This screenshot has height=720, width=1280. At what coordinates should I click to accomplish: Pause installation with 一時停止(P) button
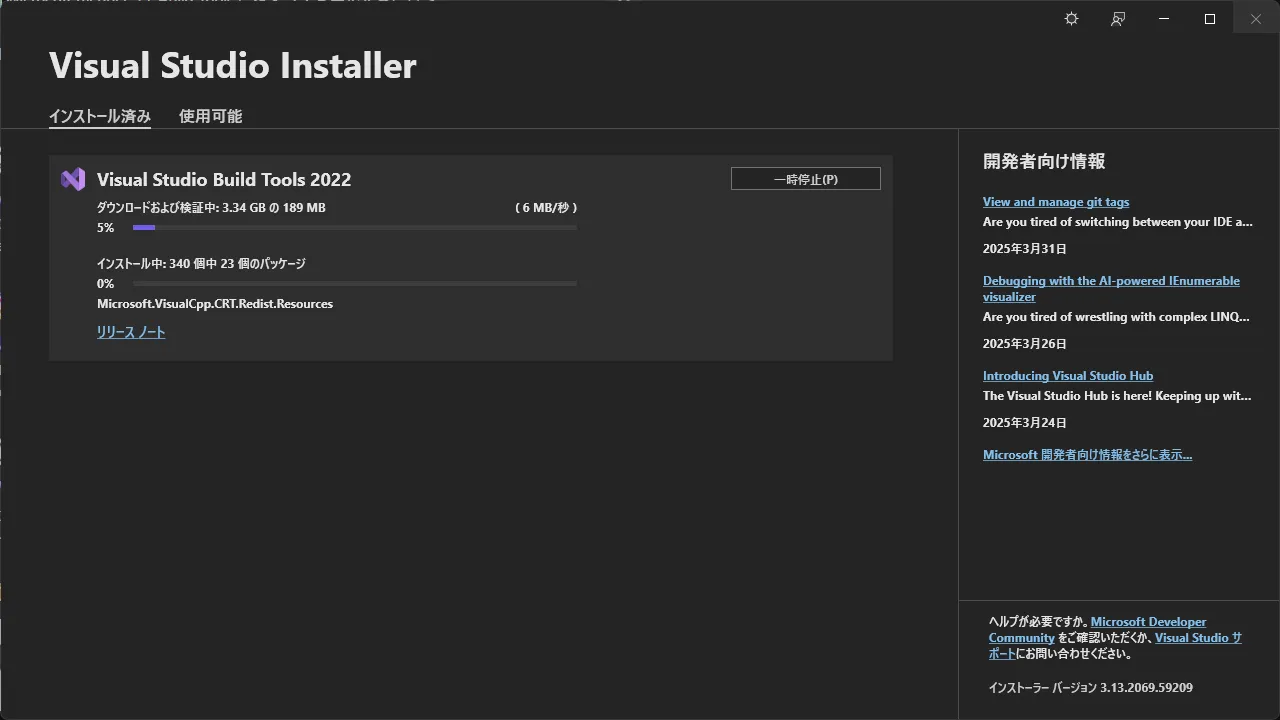[x=805, y=179]
